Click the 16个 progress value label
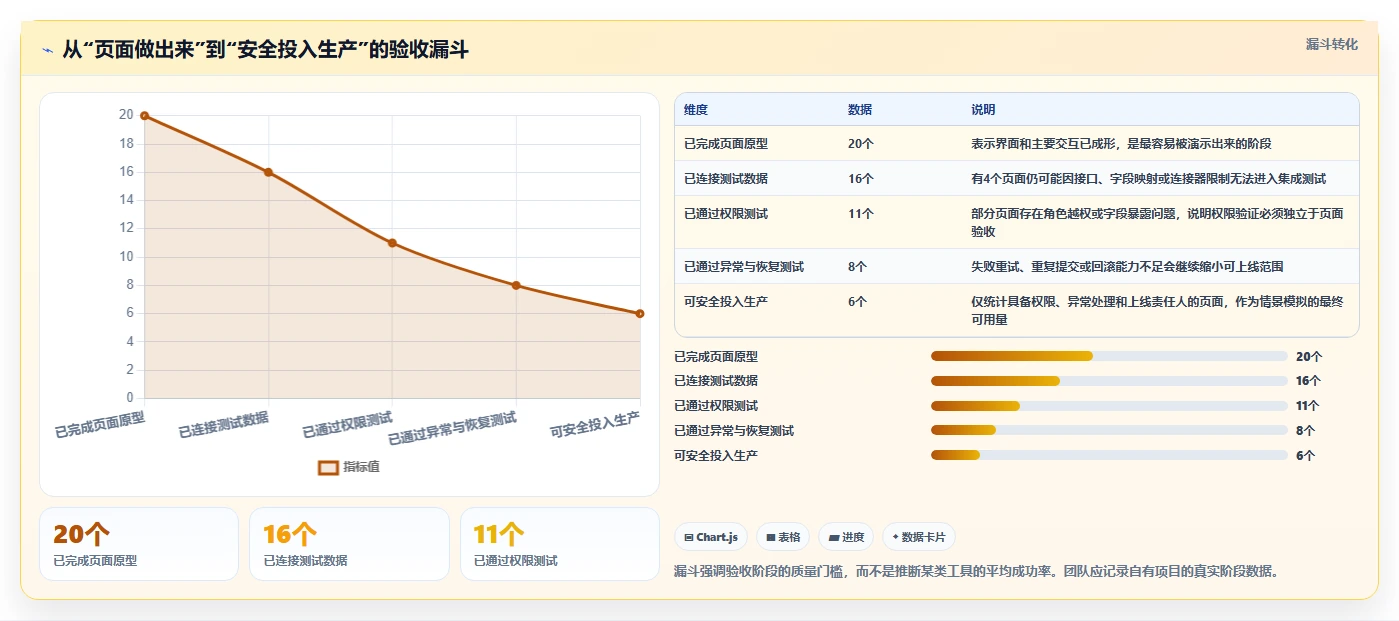Viewport: 1399px width, 621px height. (1309, 381)
